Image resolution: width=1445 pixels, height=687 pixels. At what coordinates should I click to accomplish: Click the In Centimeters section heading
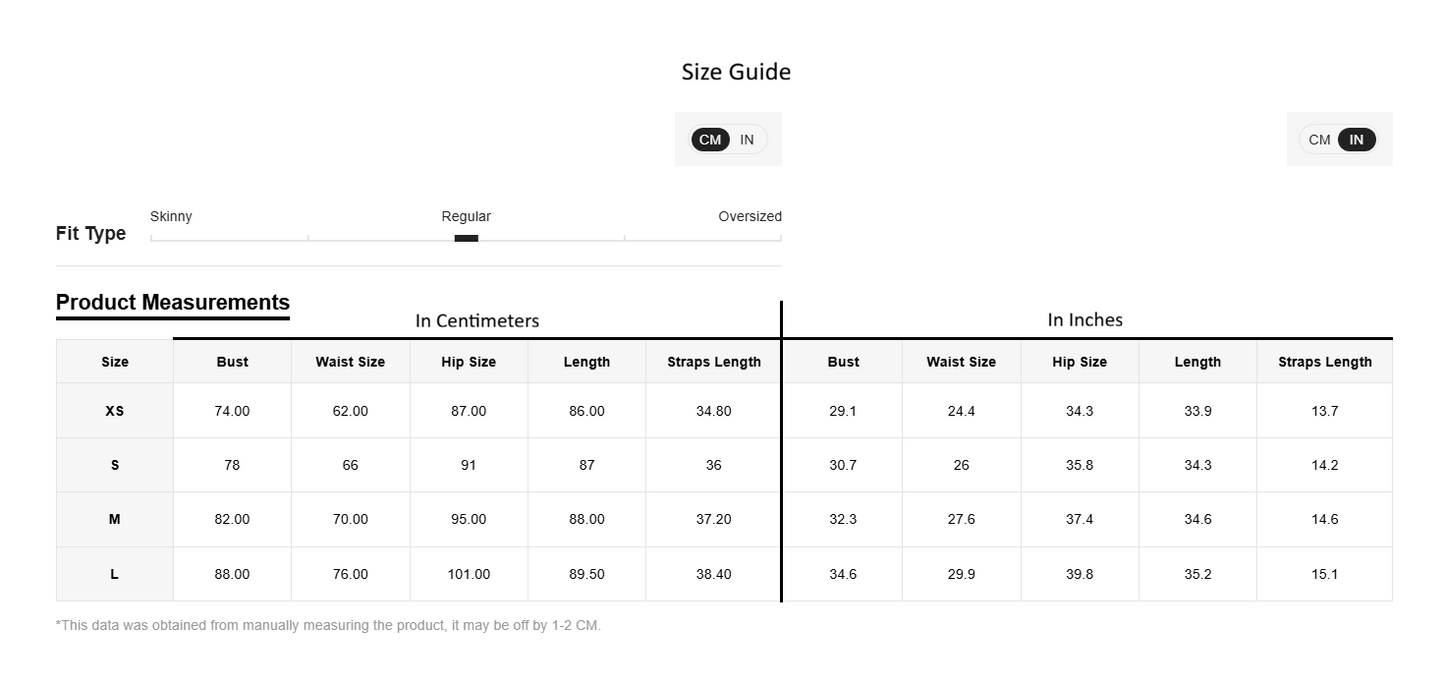477,321
